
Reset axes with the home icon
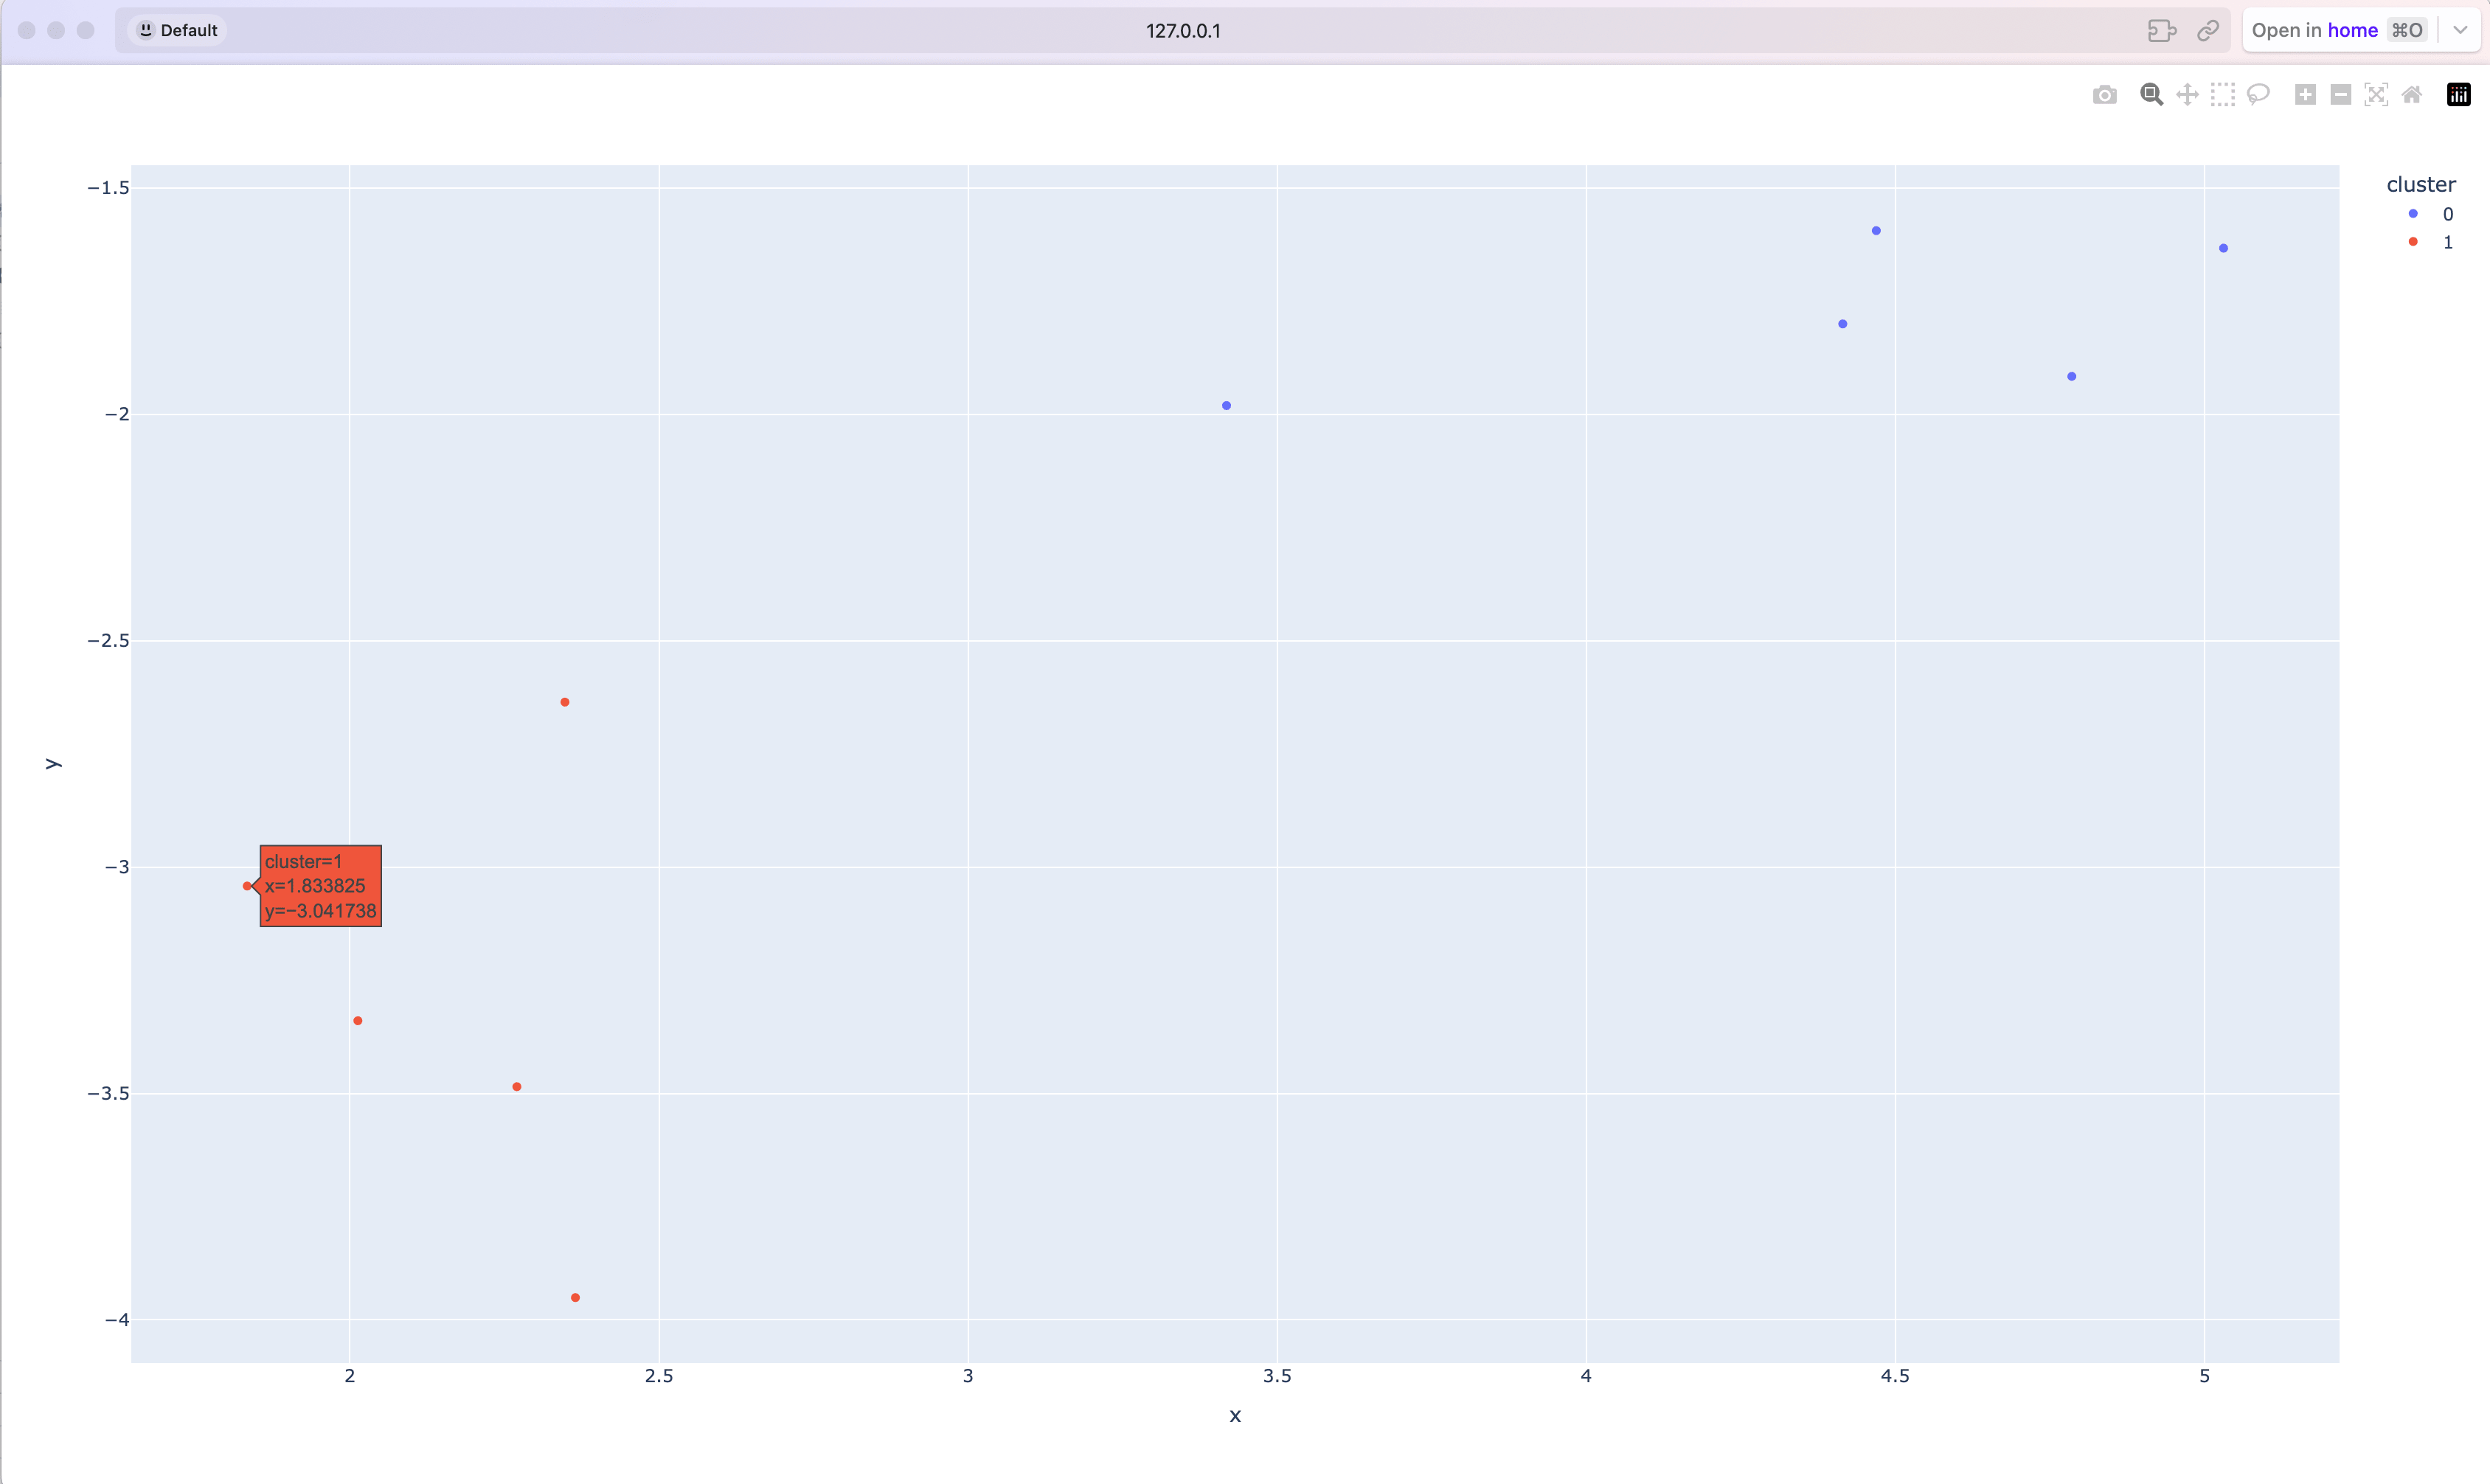(x=2412, y=95)
